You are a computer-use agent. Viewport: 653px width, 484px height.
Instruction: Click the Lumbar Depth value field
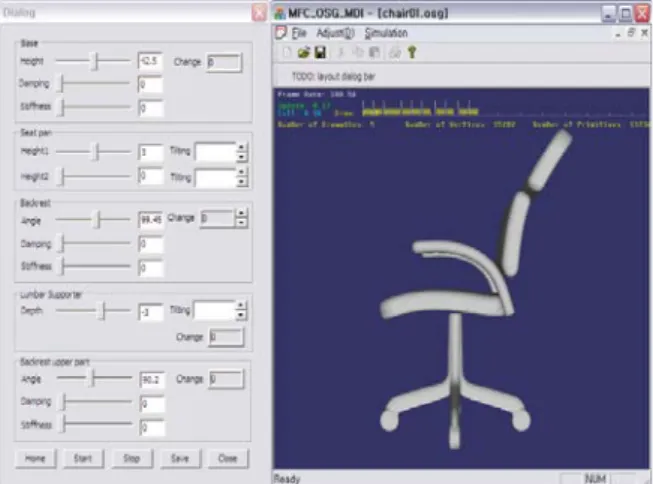150,312
